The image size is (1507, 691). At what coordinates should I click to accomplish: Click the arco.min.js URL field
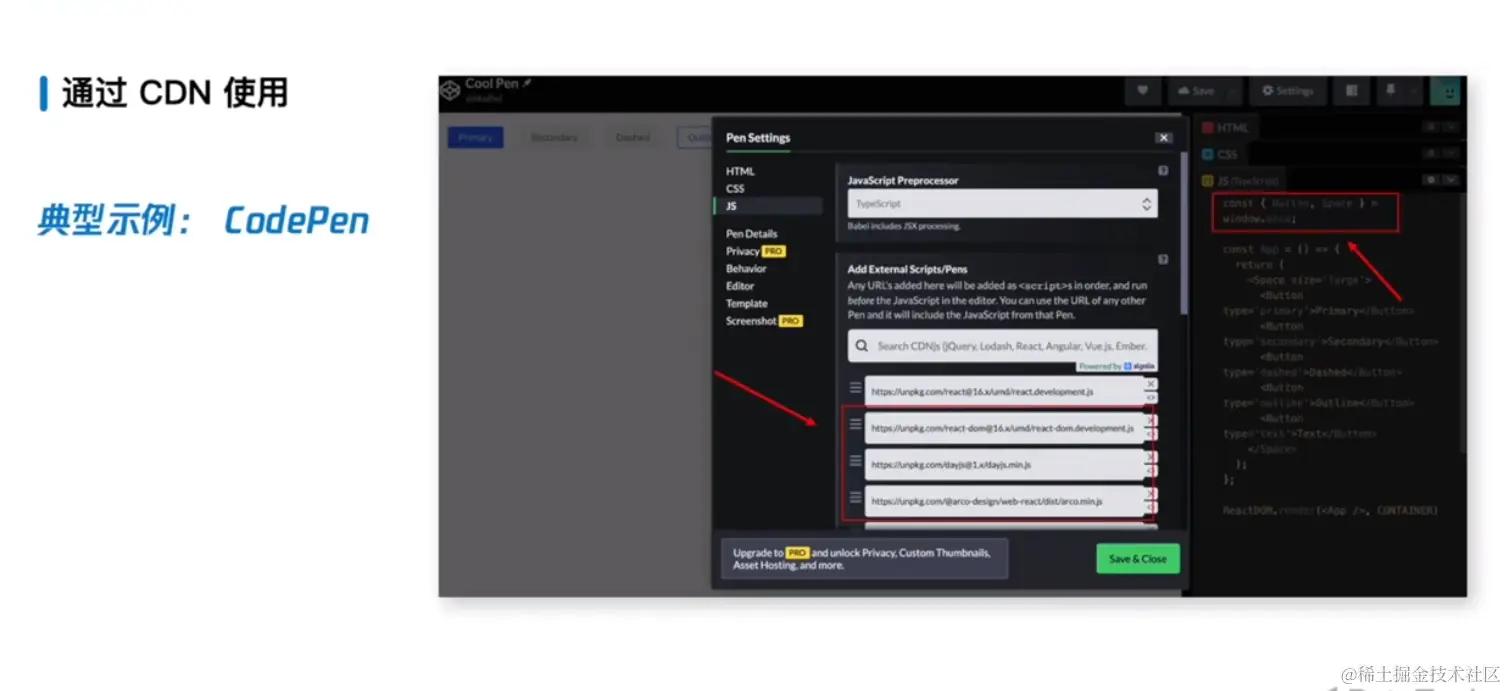(1004, 501)
